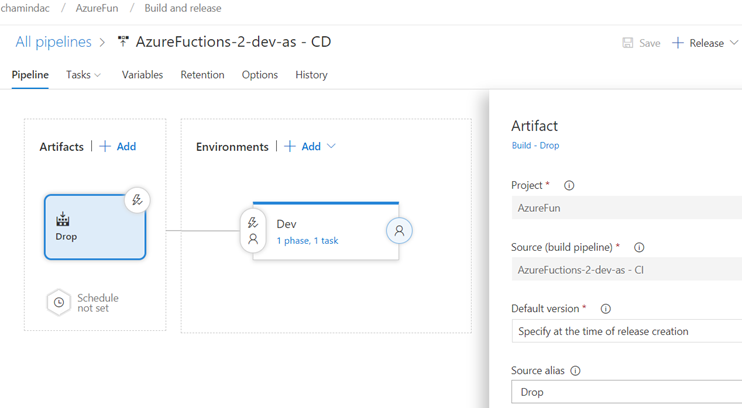Click the Default version info icon

[x=605, y=309]
